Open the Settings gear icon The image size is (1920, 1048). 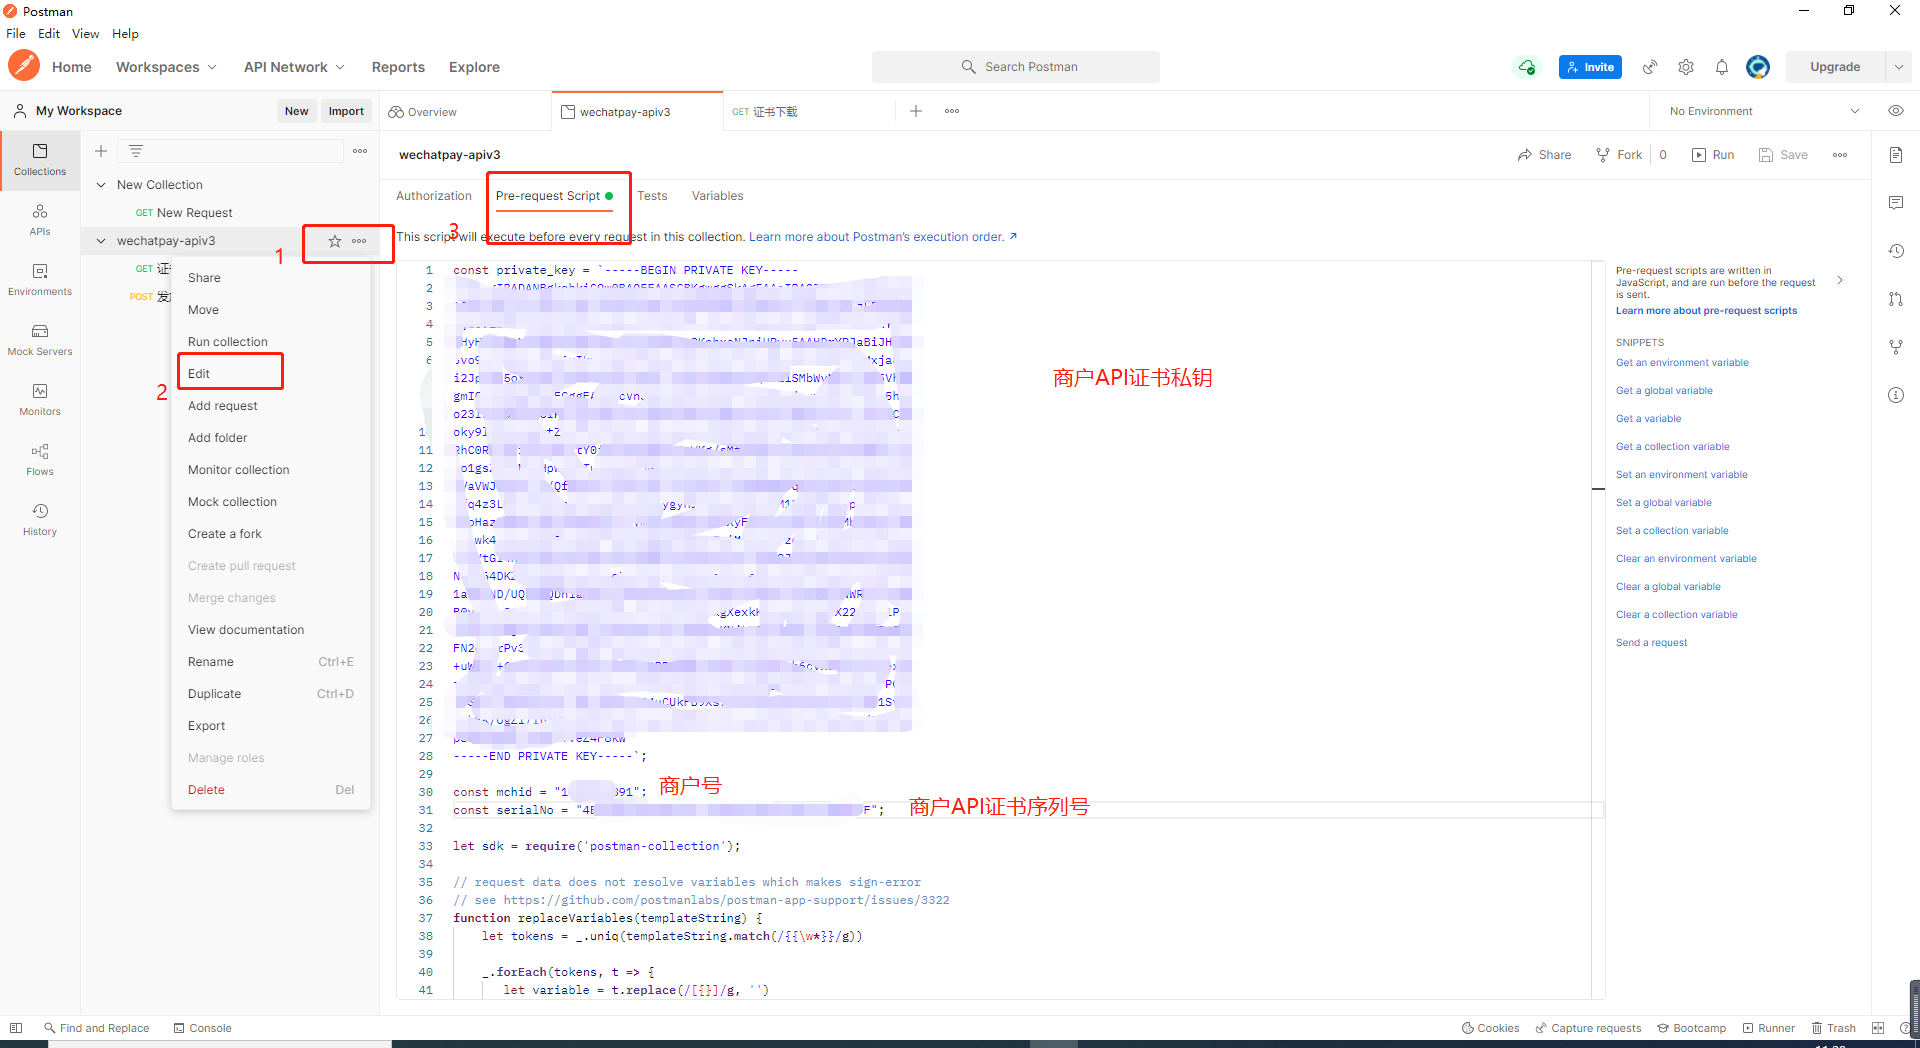click(1686, 67)
